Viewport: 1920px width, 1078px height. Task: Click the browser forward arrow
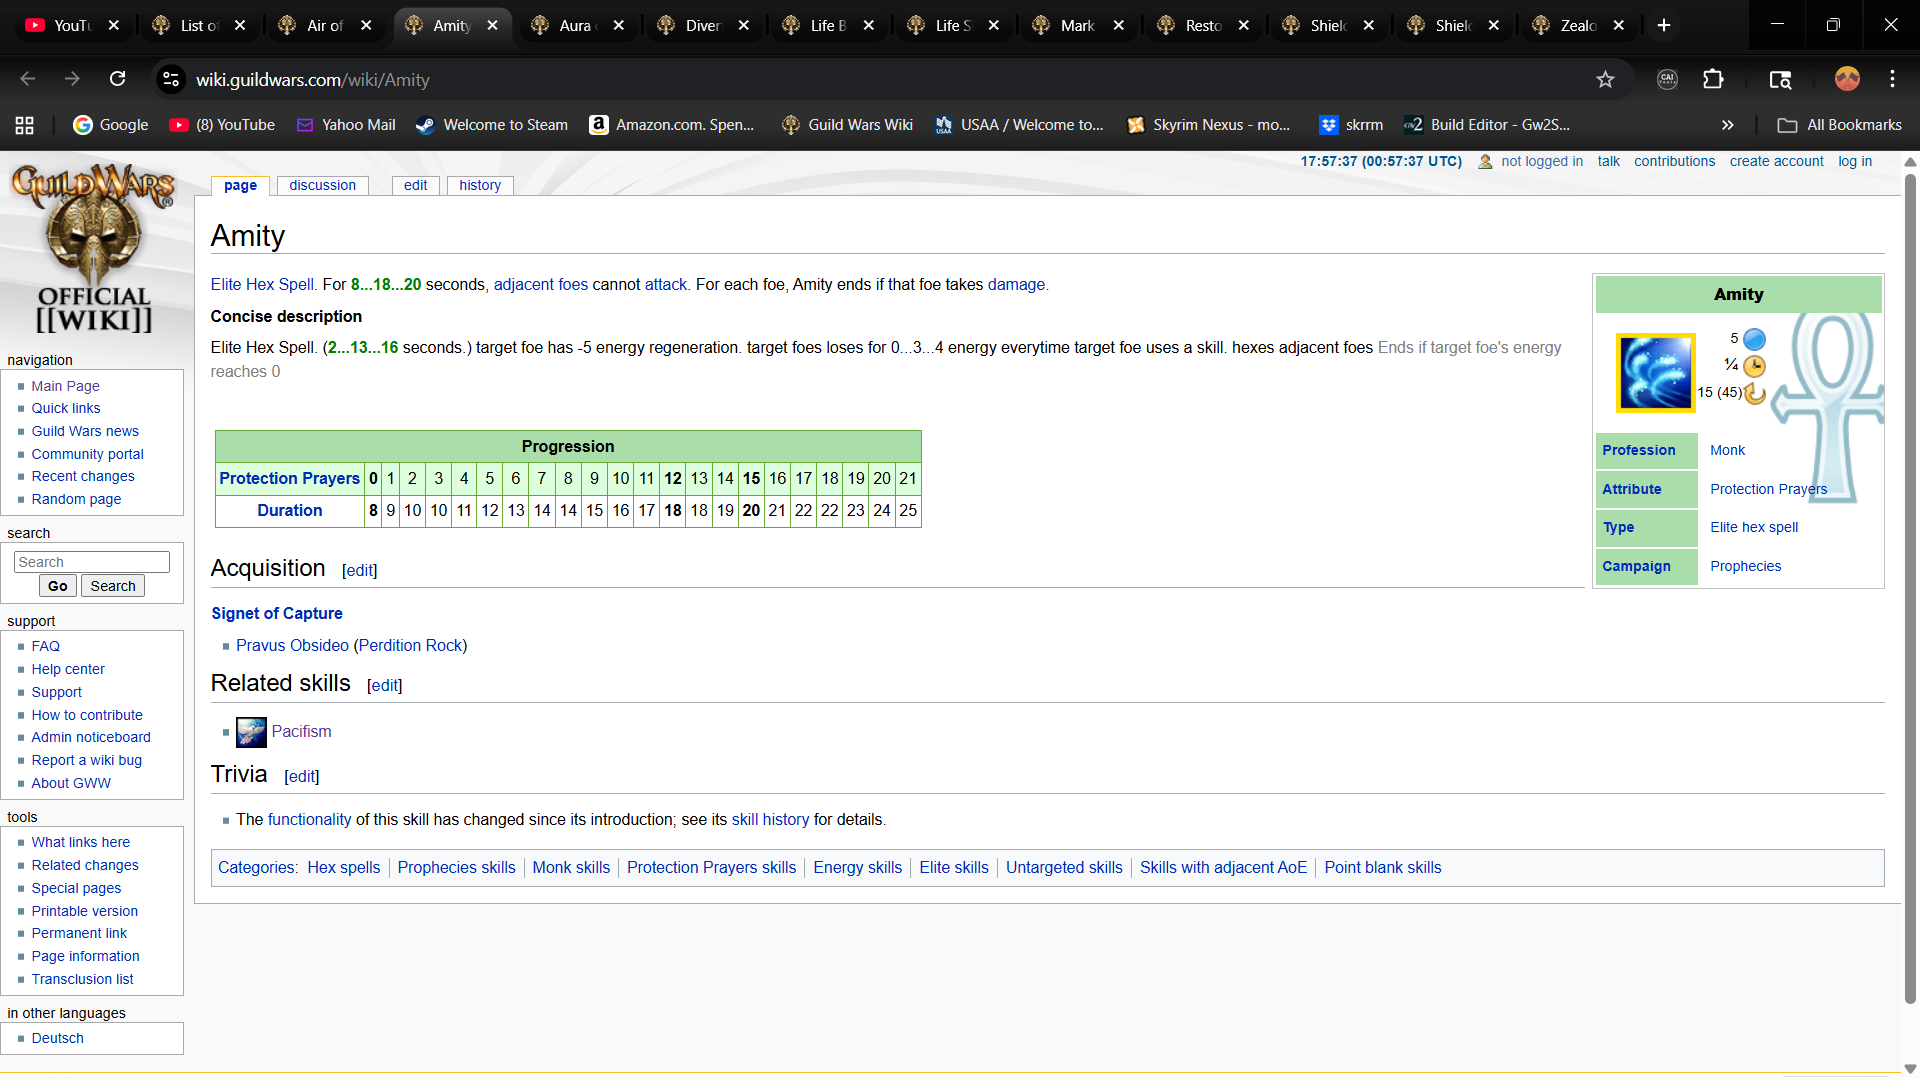tap(72, 79)
